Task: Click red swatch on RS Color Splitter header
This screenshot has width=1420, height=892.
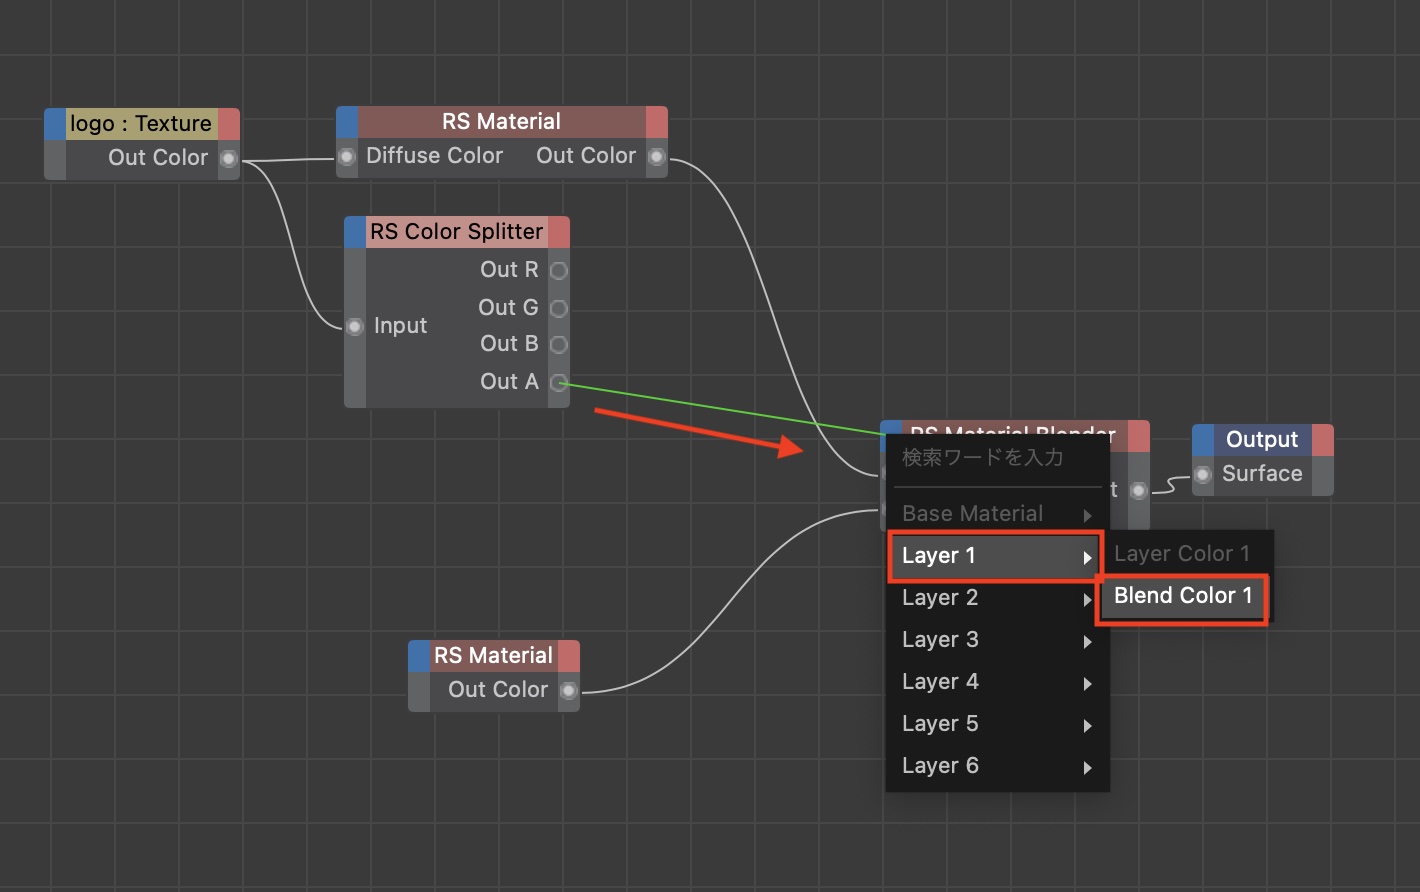Action: coord(559,232)
